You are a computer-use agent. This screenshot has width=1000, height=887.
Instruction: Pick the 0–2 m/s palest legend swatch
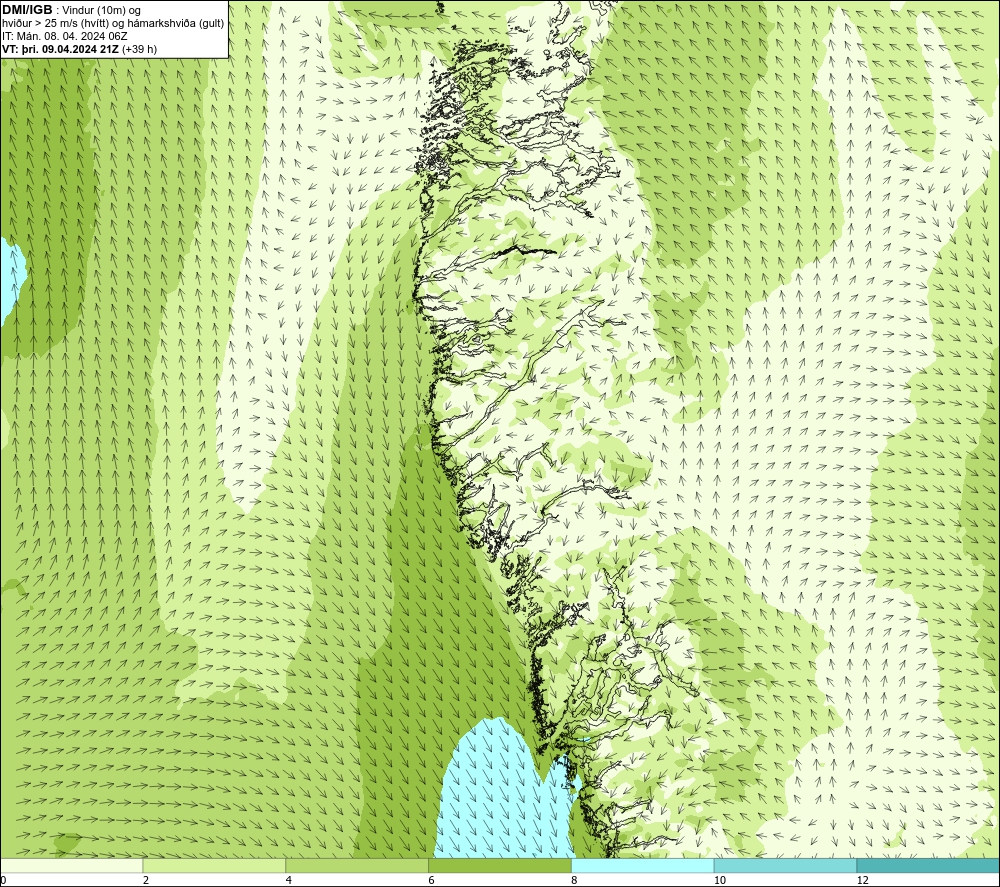(71, 865)
